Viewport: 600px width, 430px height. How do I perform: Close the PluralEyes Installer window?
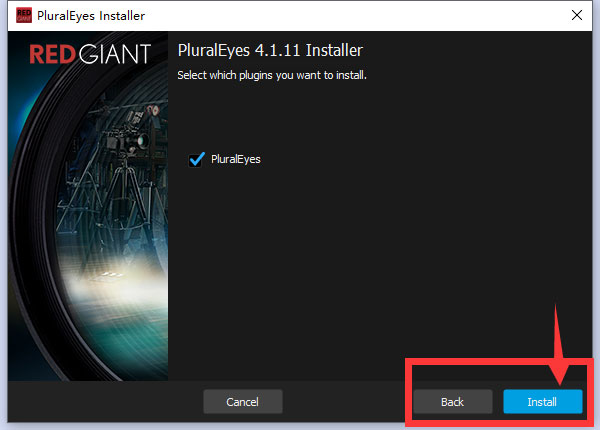click(x=577, y=15)
